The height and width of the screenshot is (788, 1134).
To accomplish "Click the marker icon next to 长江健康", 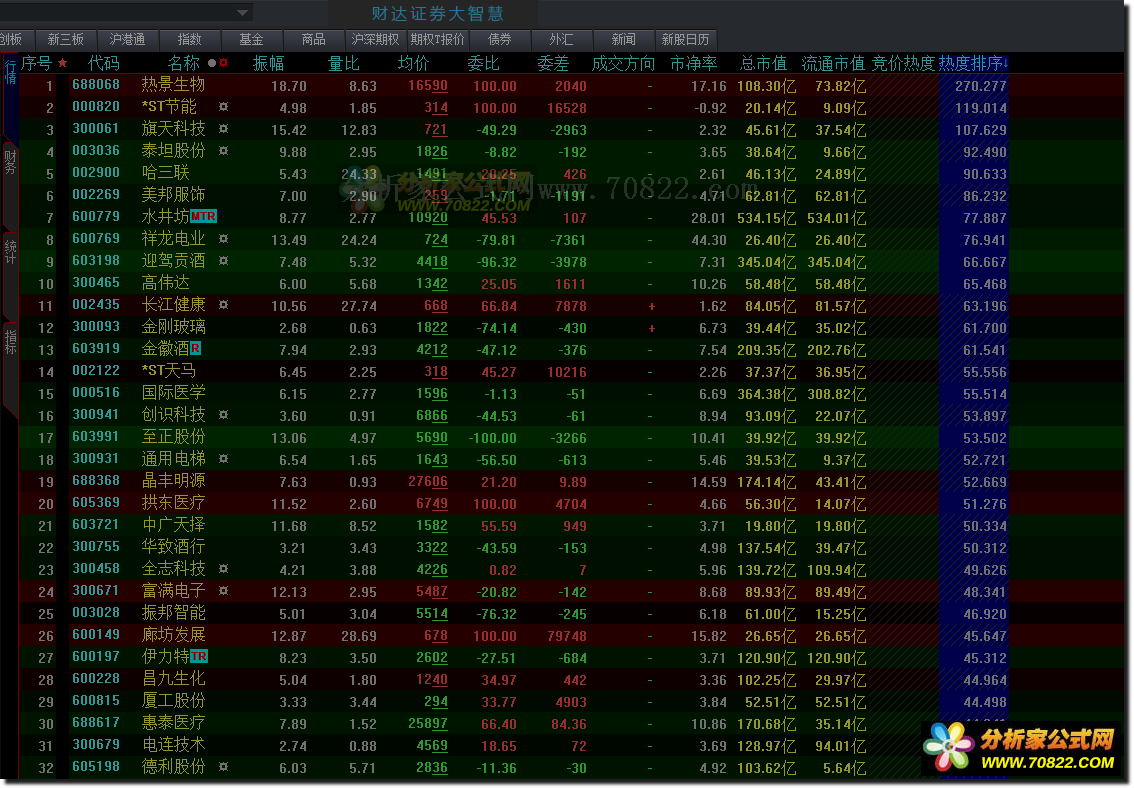I will [x=223, y=304].
